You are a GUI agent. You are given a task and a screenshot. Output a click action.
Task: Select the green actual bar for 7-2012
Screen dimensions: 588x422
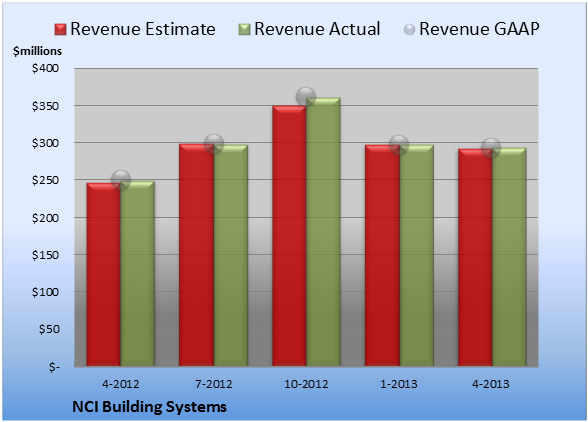coord(230,255)
